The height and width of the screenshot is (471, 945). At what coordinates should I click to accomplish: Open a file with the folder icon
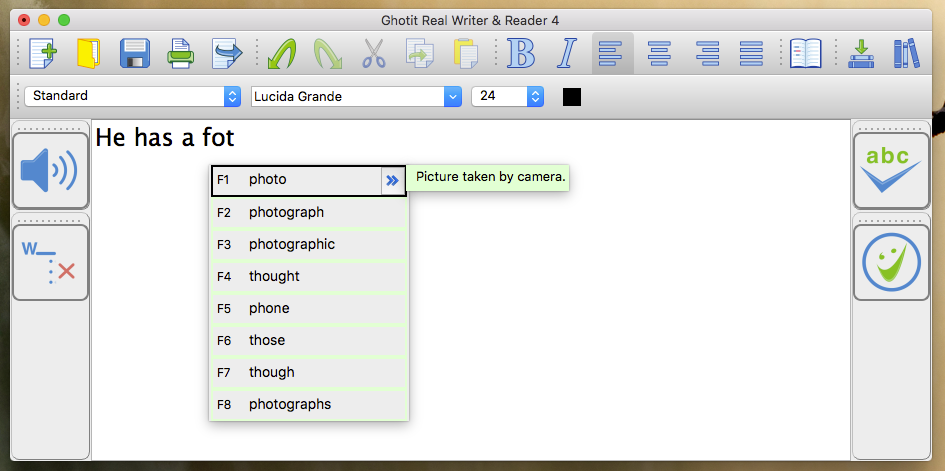pos(88,53)
